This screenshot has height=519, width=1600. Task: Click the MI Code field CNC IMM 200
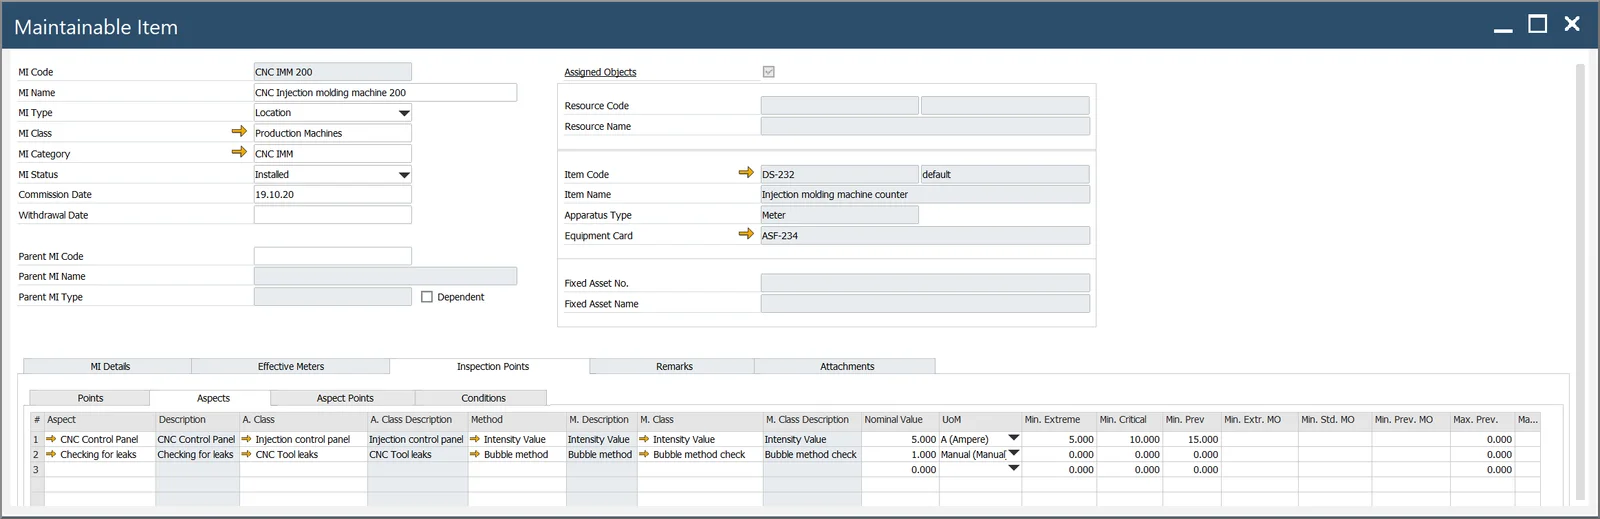click(333, 72)
